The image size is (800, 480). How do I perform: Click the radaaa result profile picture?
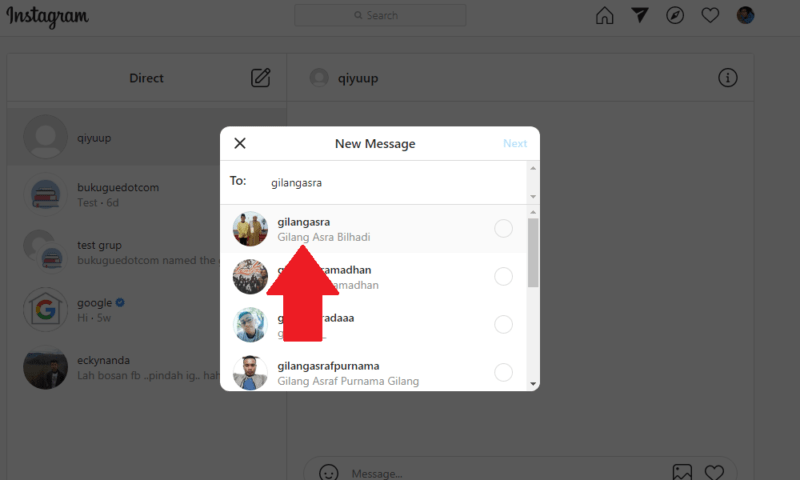[x=250, y=325]
